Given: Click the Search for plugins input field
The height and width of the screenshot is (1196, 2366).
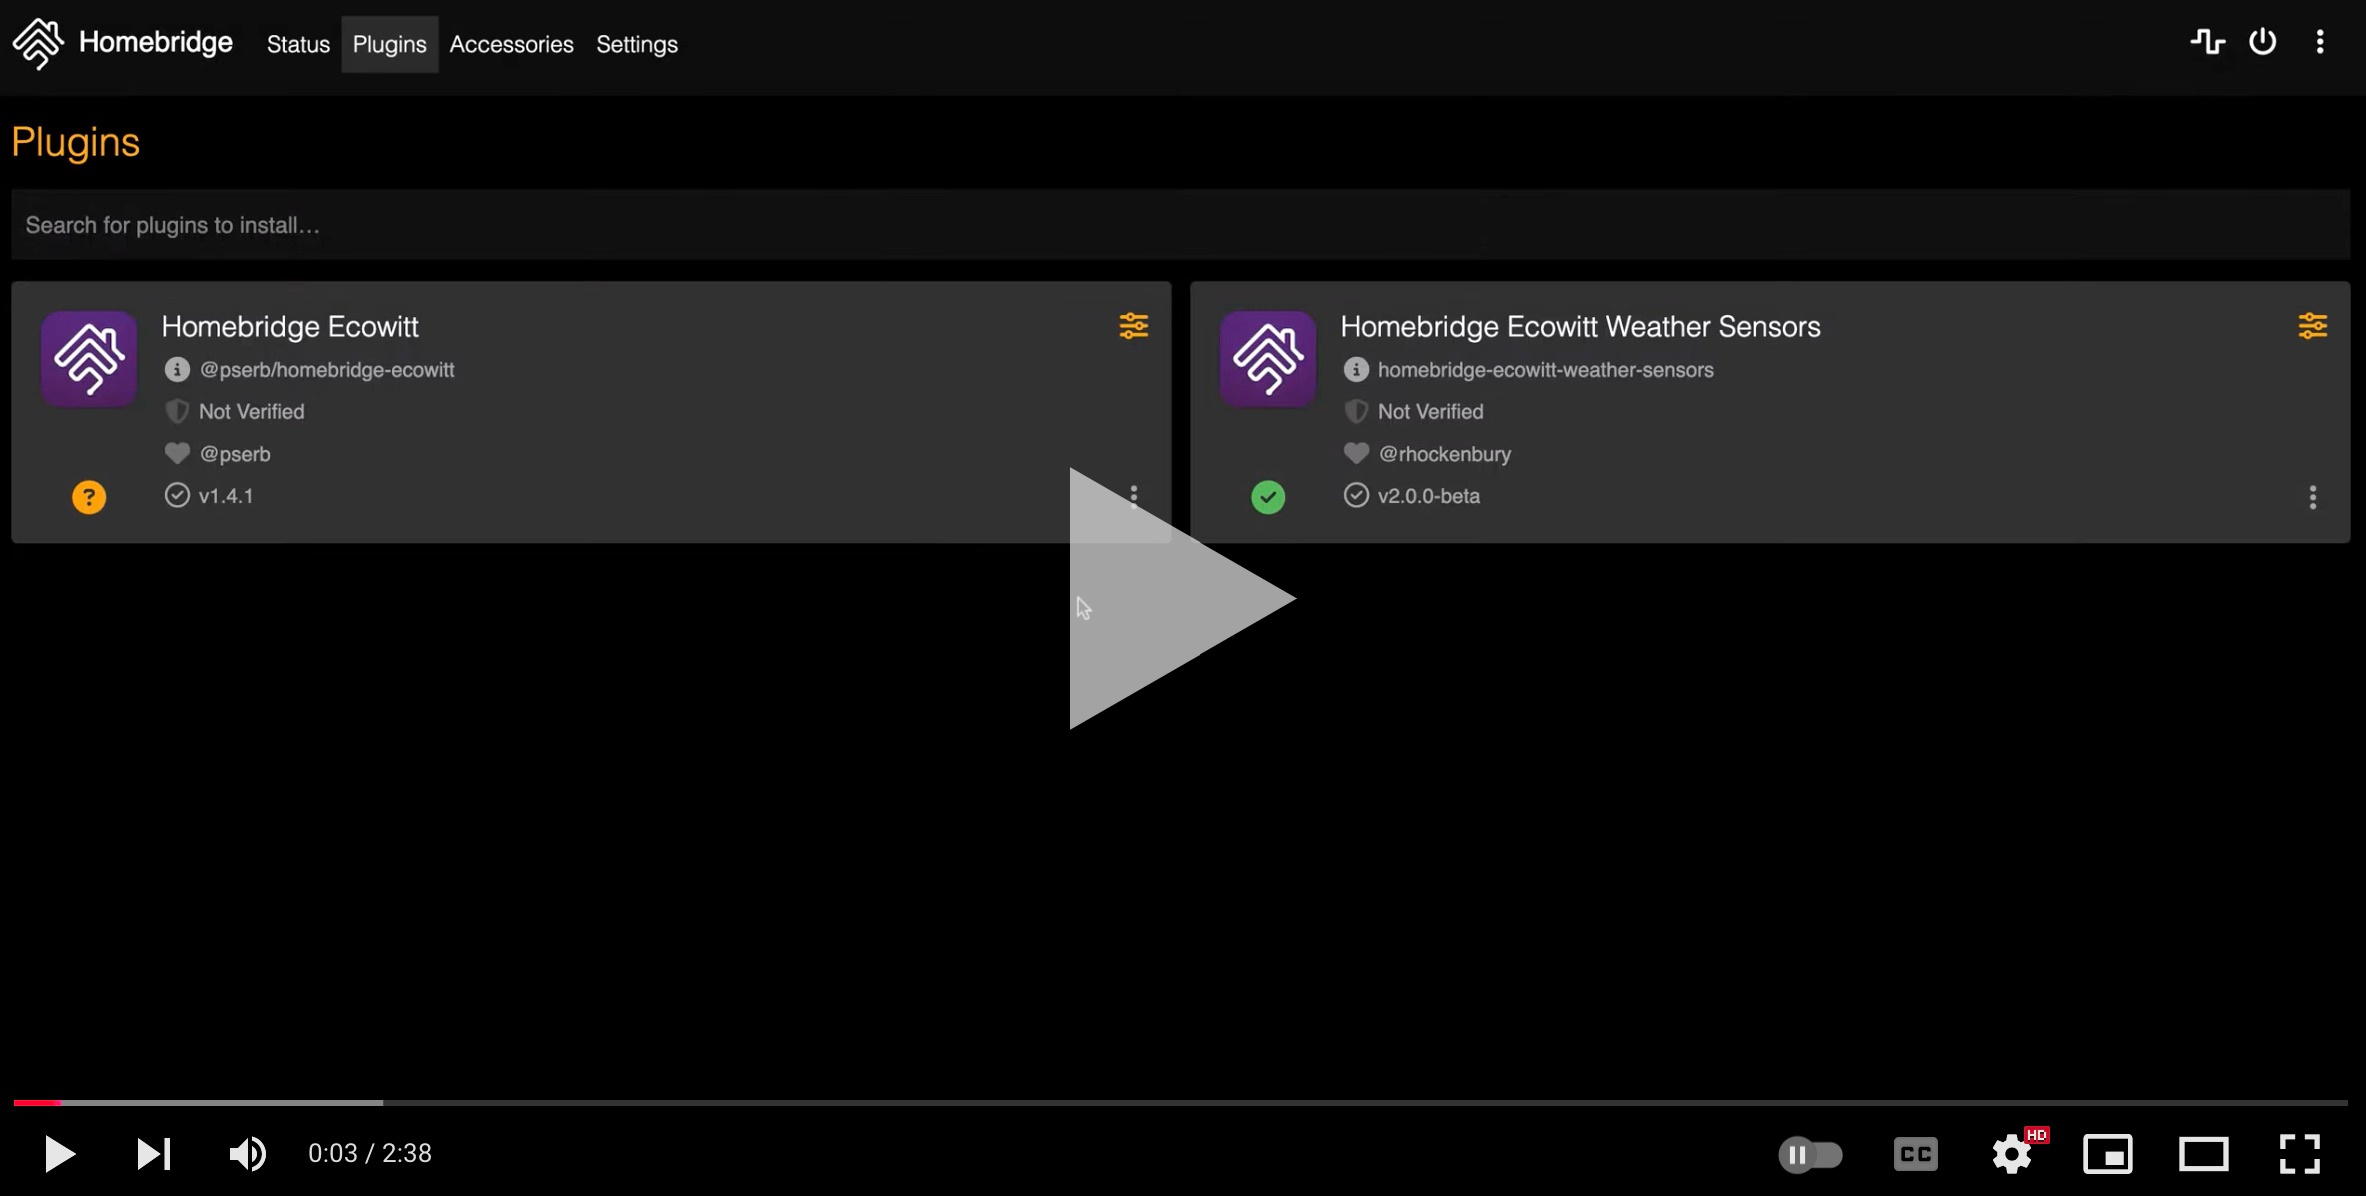Looking at the screenshot, I should click(x=1180, y=225).
